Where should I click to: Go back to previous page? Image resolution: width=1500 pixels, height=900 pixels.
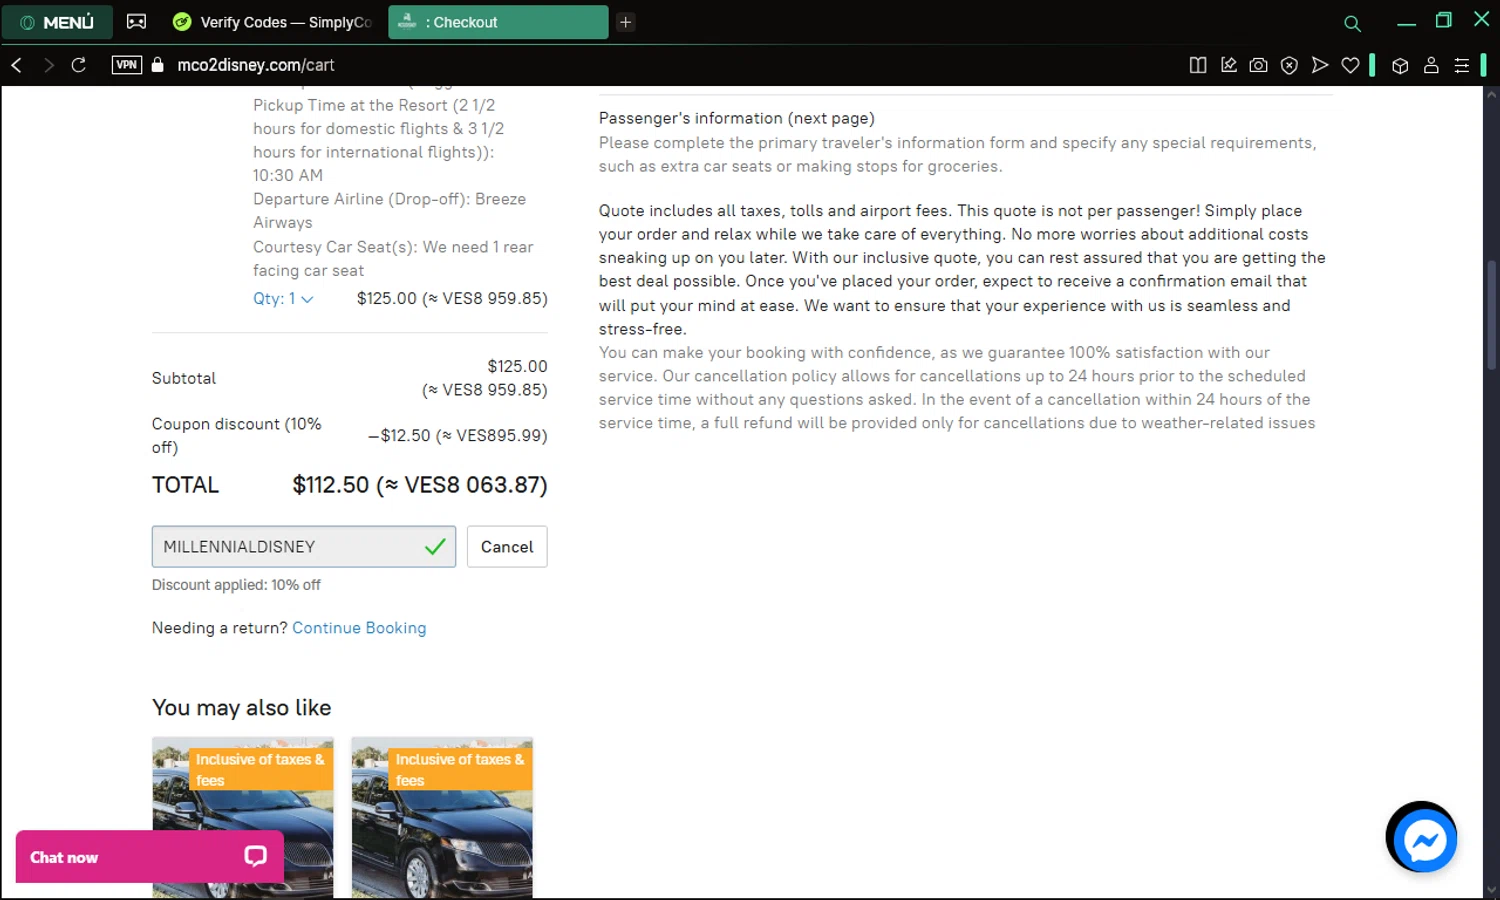[x=16, y=65]
